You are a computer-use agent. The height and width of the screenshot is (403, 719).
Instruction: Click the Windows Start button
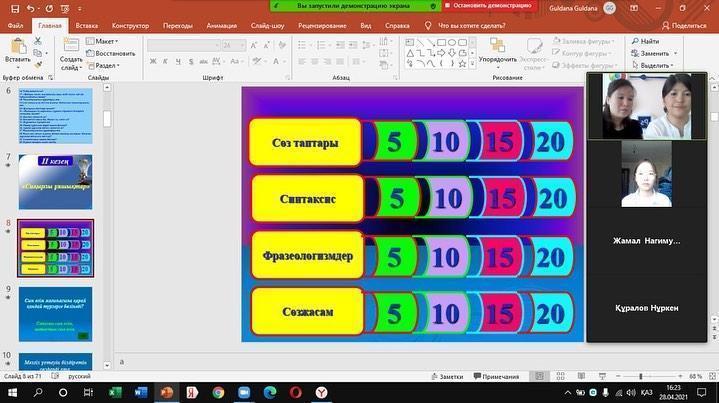pyautogui.click(x=11, y=392)
